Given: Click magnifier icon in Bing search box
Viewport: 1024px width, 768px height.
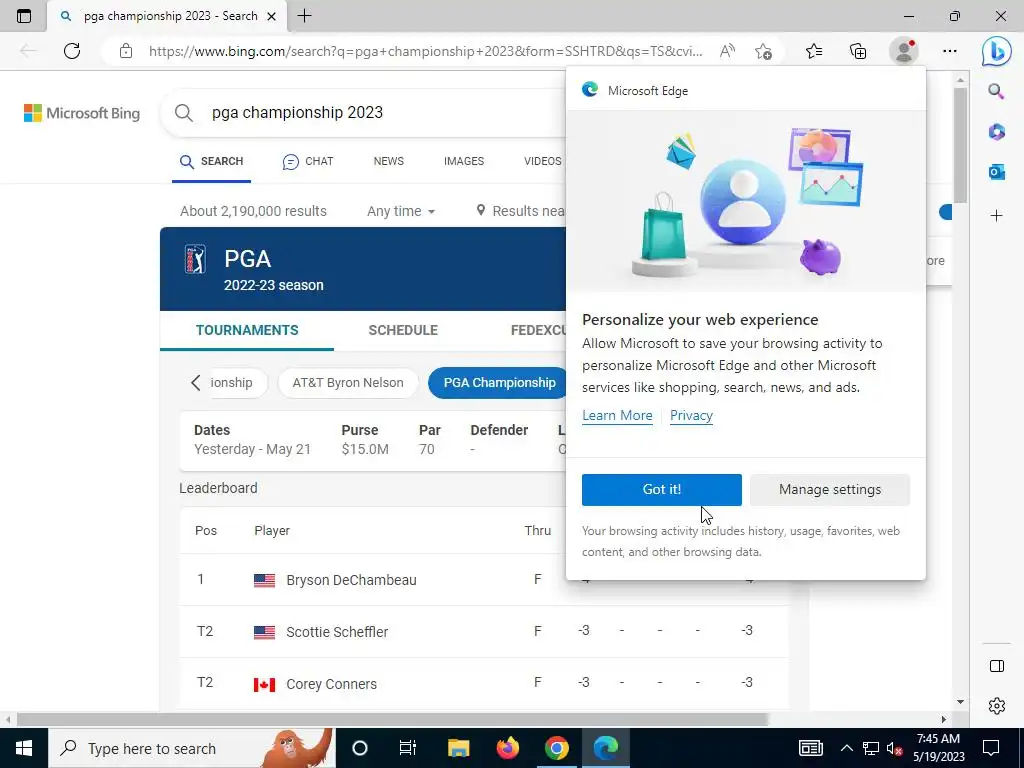Looking at the screenshot, I should [184, 113].
